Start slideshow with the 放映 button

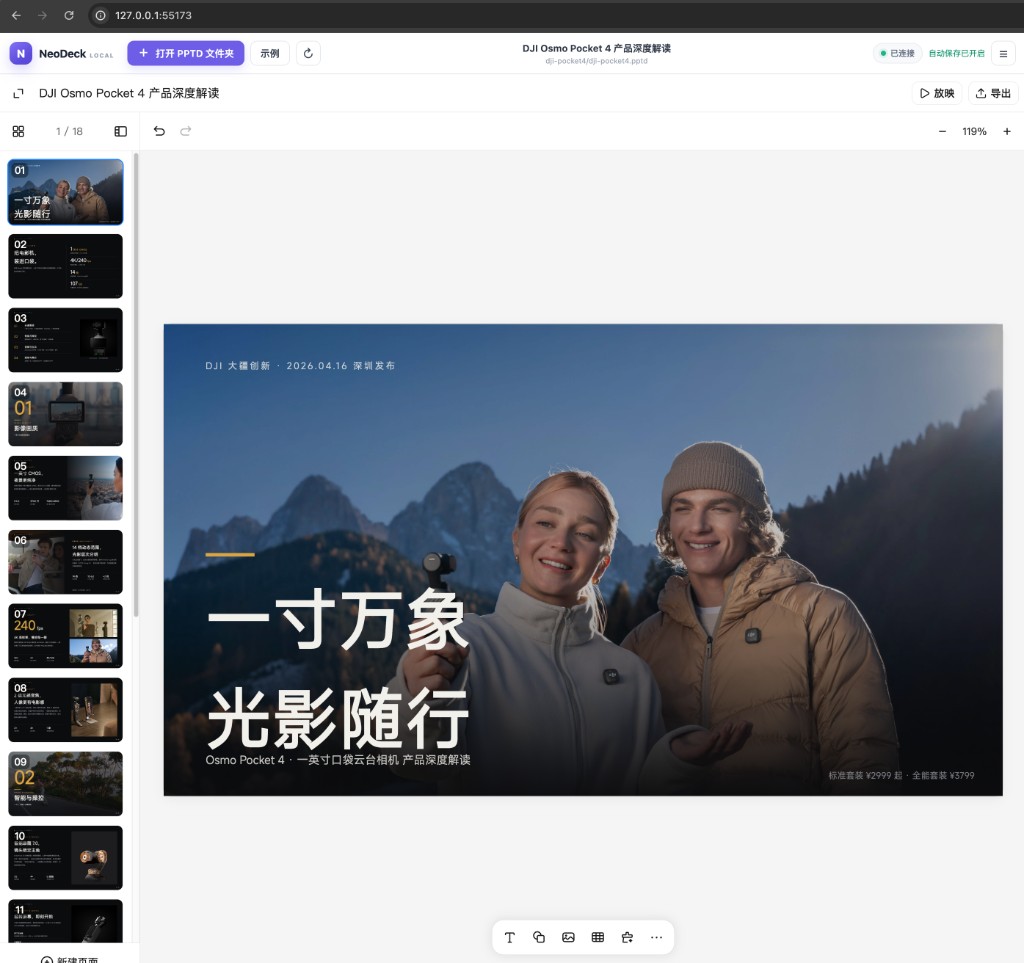click(937, 93)
